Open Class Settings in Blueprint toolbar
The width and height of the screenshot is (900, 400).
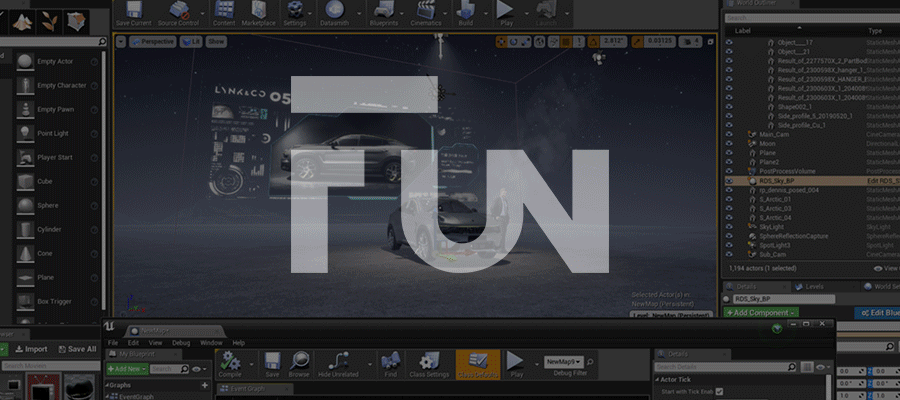[428, 362]
